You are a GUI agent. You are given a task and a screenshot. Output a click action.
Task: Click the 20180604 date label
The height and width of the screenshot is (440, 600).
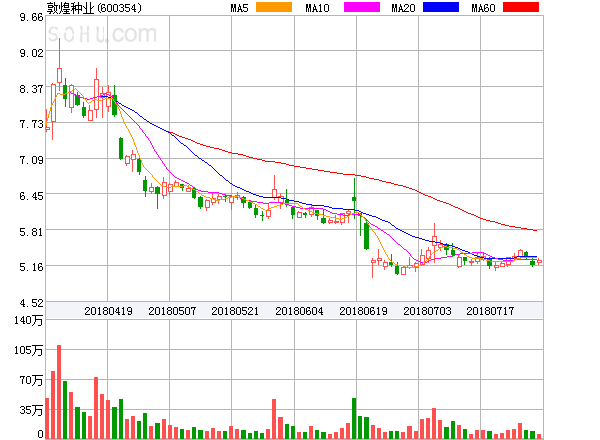click(299, 311)
